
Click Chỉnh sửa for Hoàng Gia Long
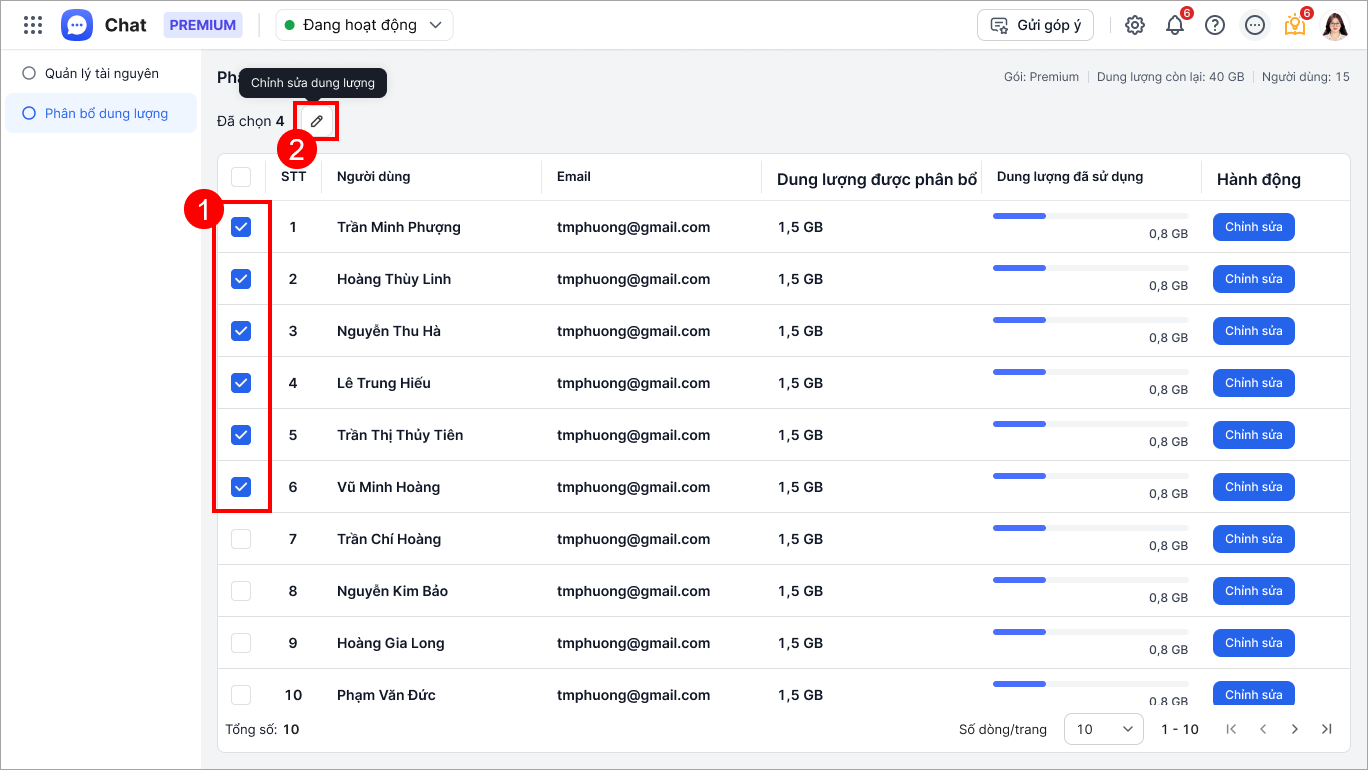coord(1254,643)
